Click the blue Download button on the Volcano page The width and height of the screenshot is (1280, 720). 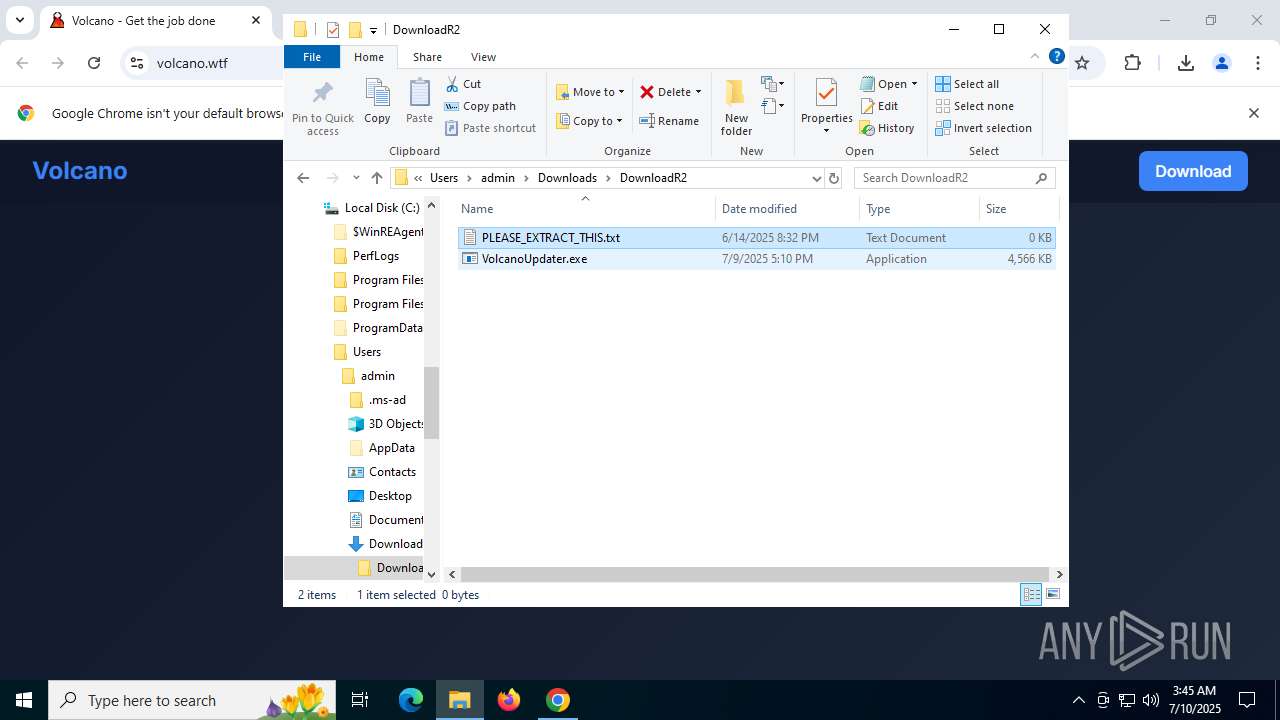[x=1193, y=171]
